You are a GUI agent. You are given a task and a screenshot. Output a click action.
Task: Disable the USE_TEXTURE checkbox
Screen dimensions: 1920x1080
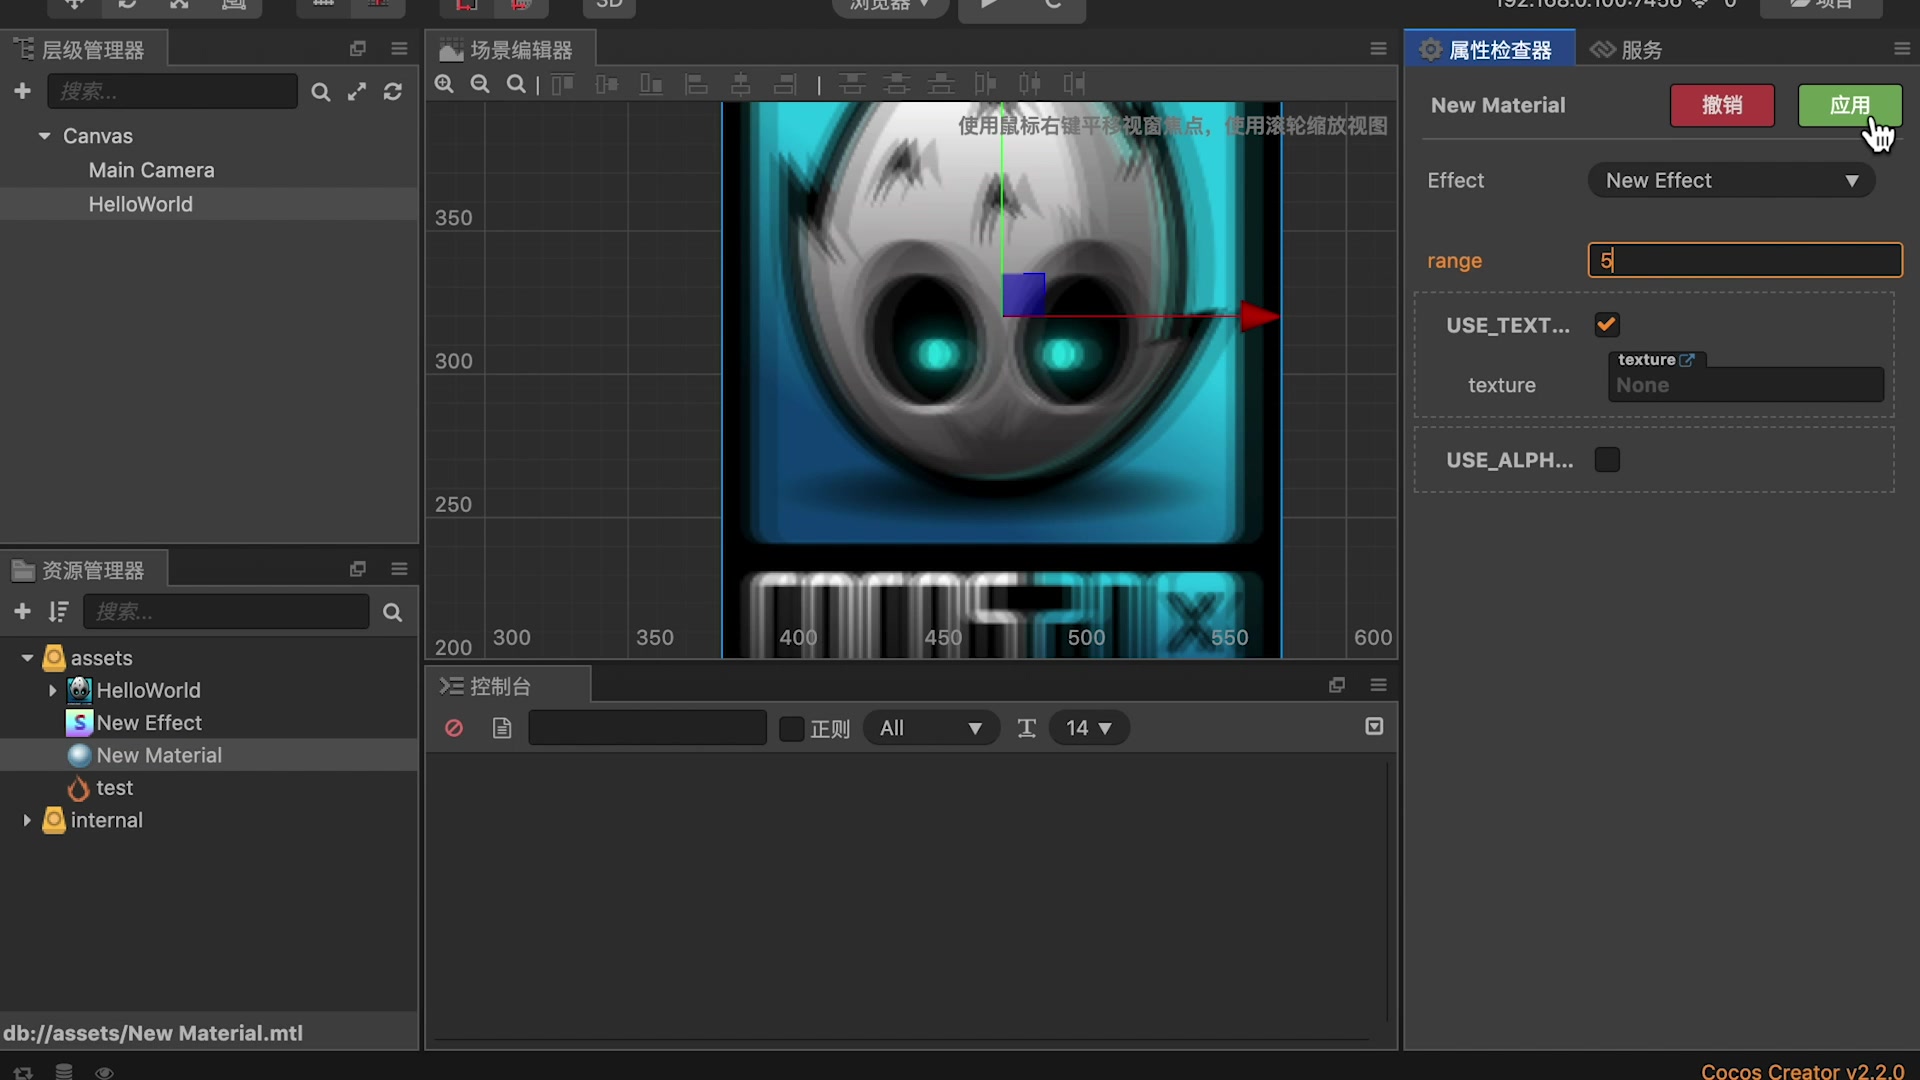coord(1607,324)
